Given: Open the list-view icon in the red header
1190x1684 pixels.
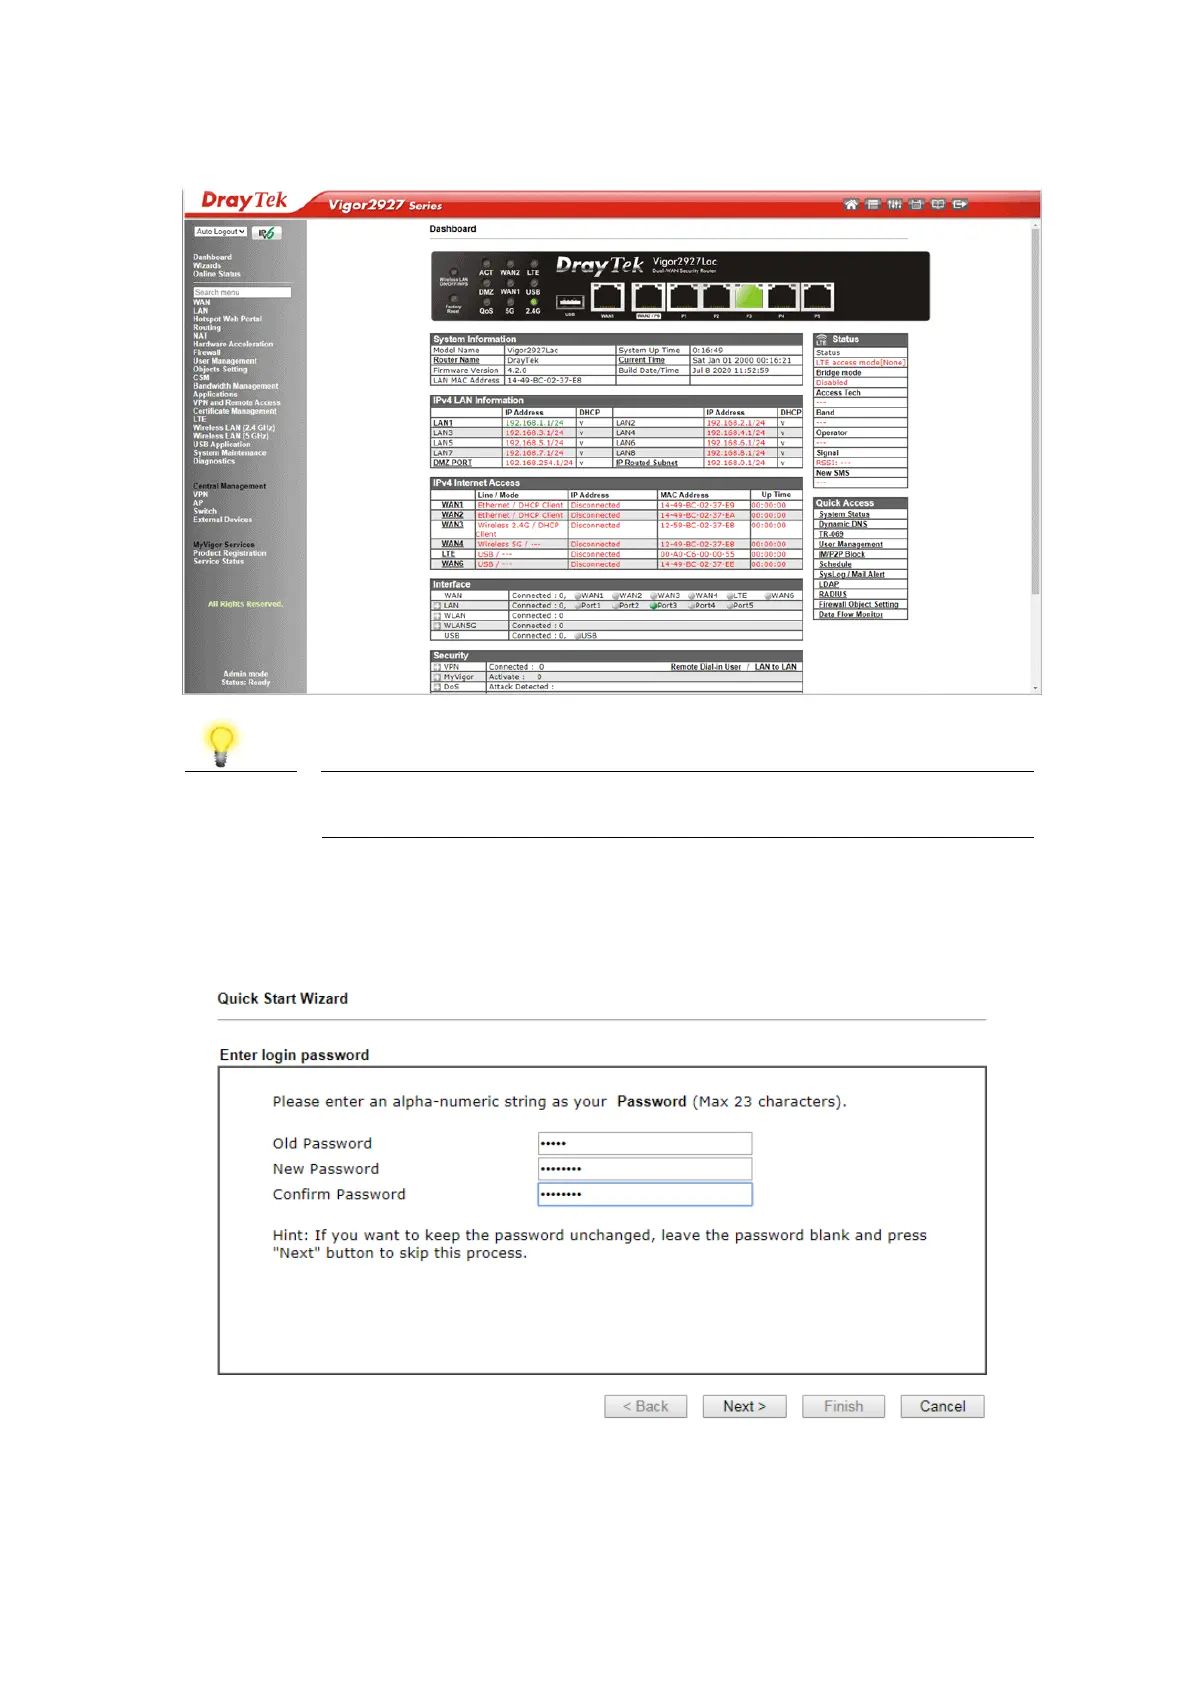Looking at the screenshot, I should coord(873,204).
